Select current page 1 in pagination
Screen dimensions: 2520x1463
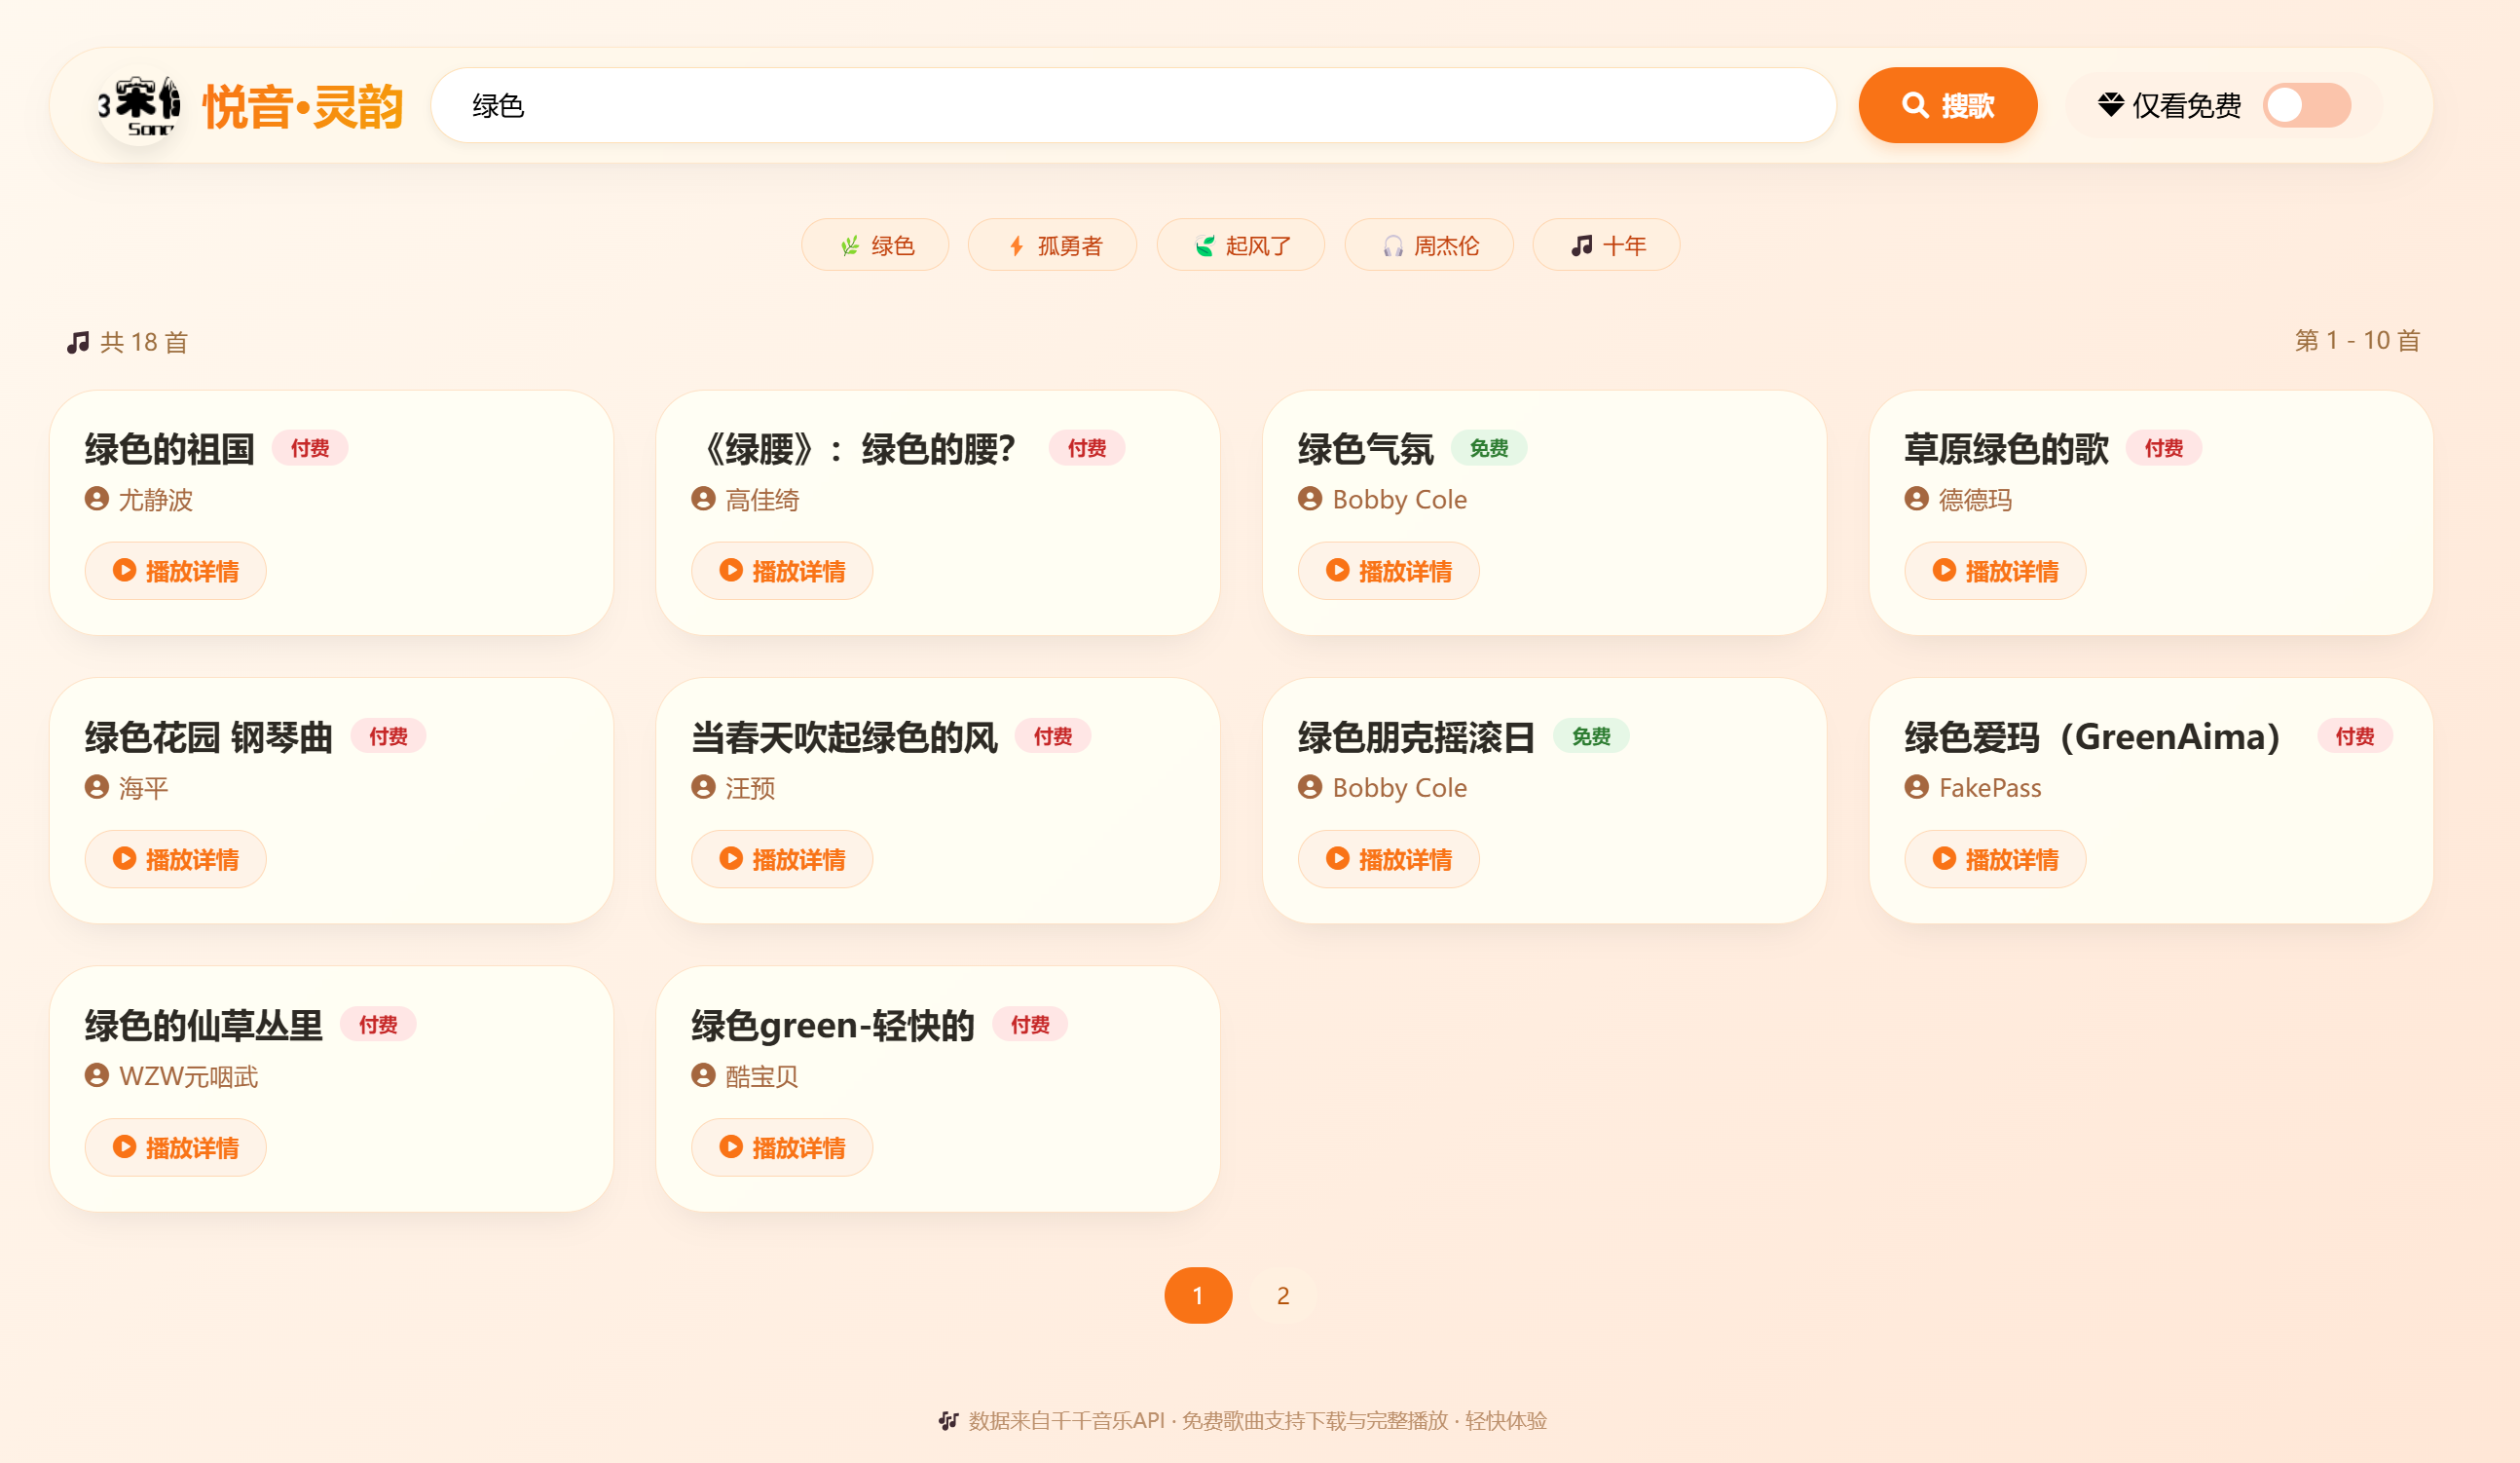1198,1295
